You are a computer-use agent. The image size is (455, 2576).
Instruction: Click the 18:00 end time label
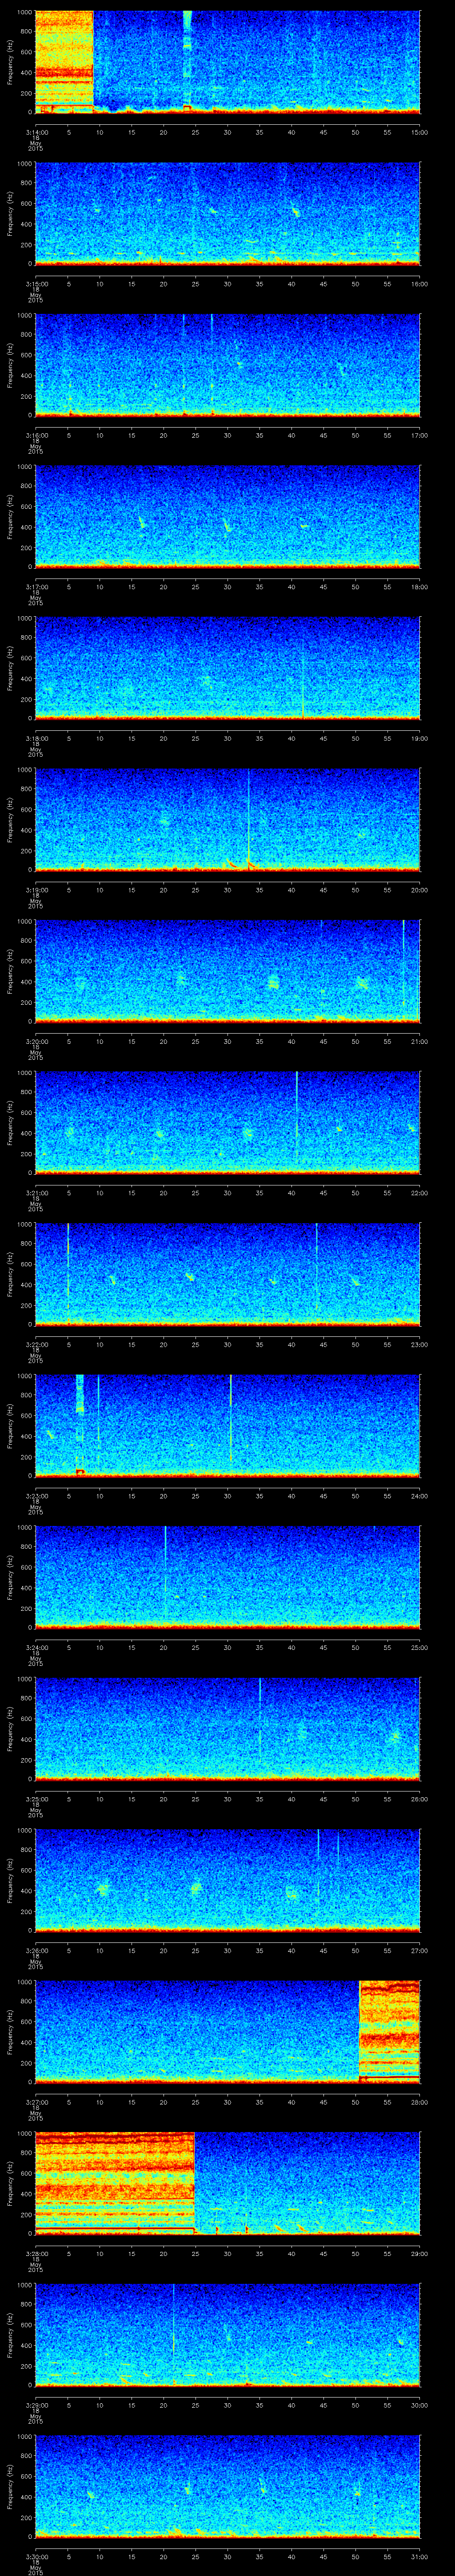coord(419,587)
